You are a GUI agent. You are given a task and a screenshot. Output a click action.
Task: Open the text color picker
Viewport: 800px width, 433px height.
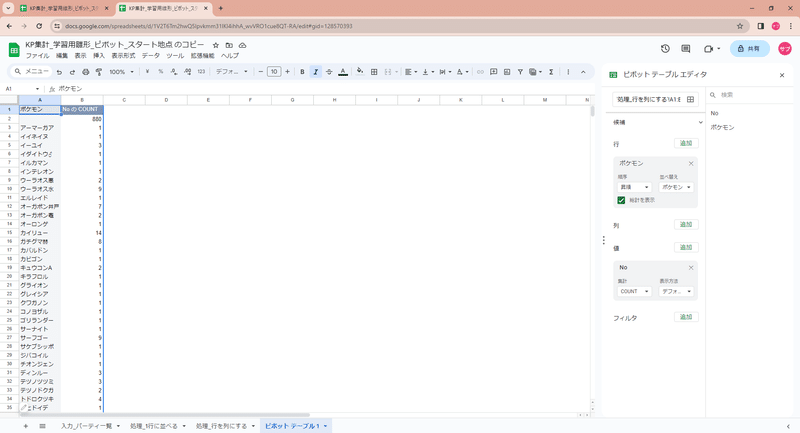pos(343,72)
